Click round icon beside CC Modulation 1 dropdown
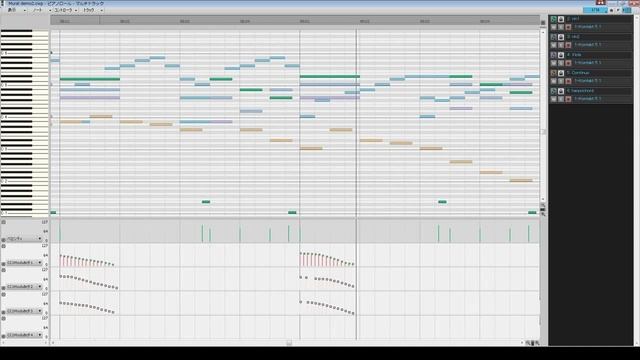This screenshot has width=640, height=360. click(3, 264)
